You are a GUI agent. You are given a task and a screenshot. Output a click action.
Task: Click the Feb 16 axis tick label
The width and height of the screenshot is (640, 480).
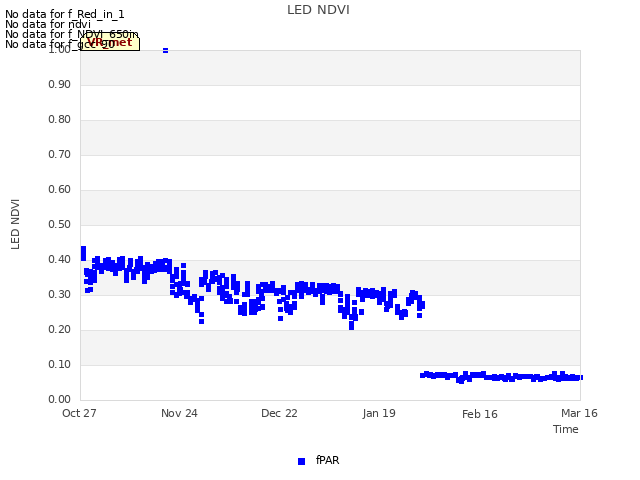point(480,414)
